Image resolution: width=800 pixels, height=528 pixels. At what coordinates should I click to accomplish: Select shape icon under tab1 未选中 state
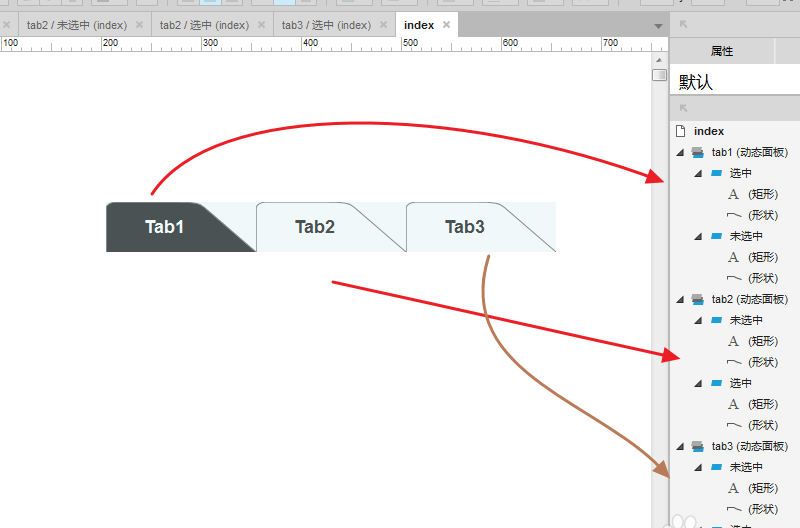(x=733, y=278)
